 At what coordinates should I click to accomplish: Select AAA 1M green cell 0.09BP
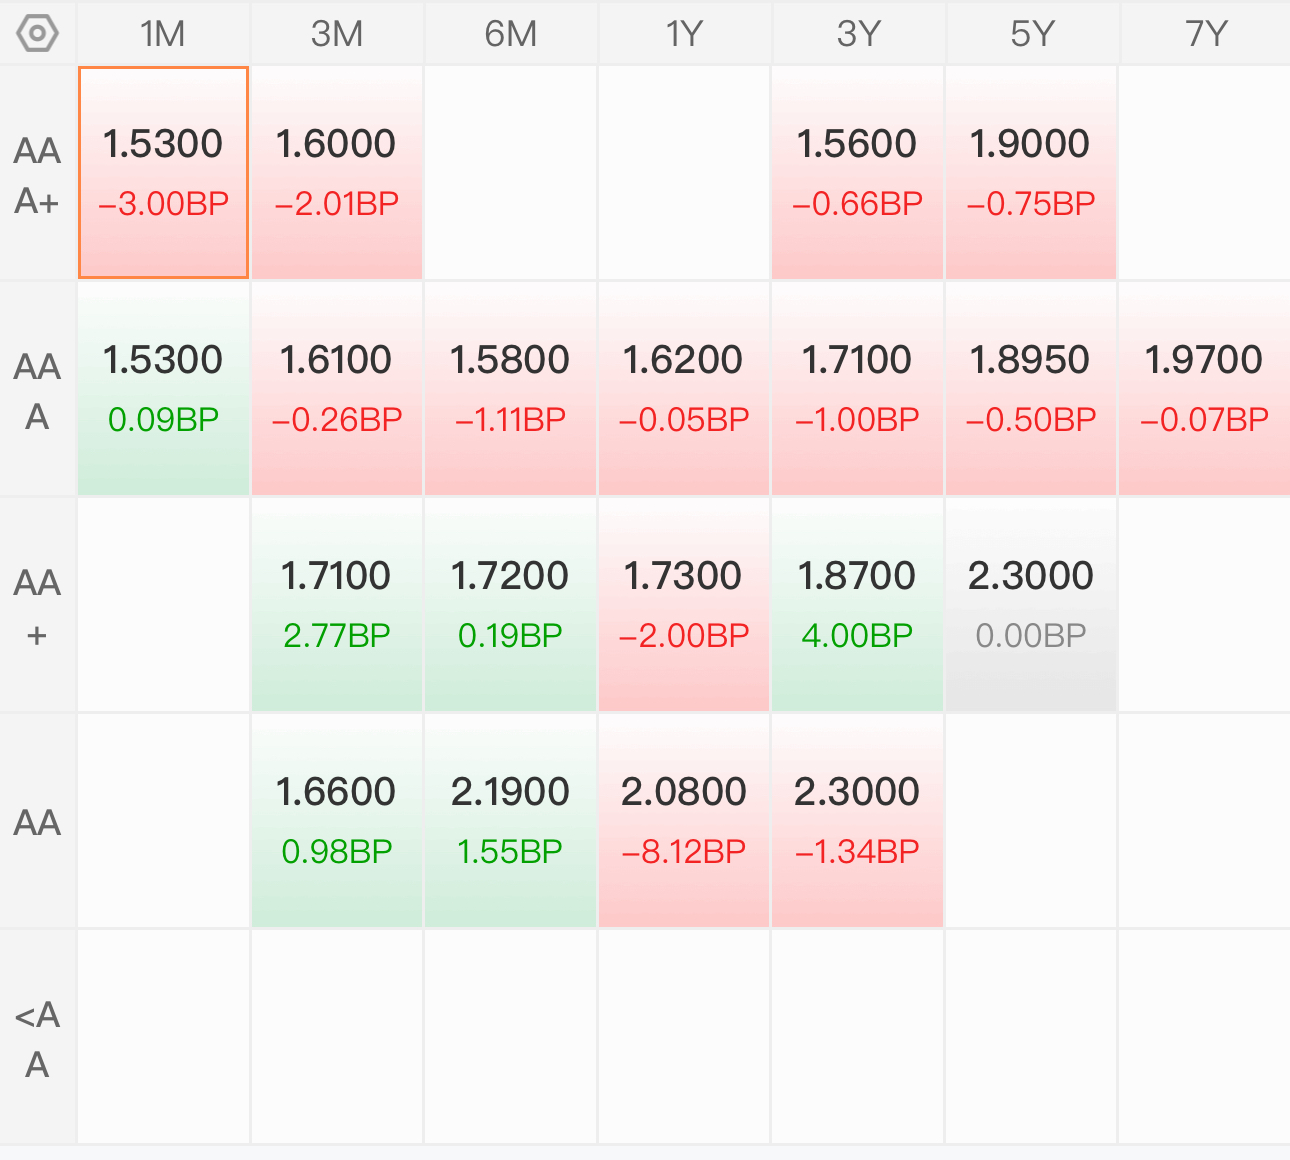(x=163, y=389)
